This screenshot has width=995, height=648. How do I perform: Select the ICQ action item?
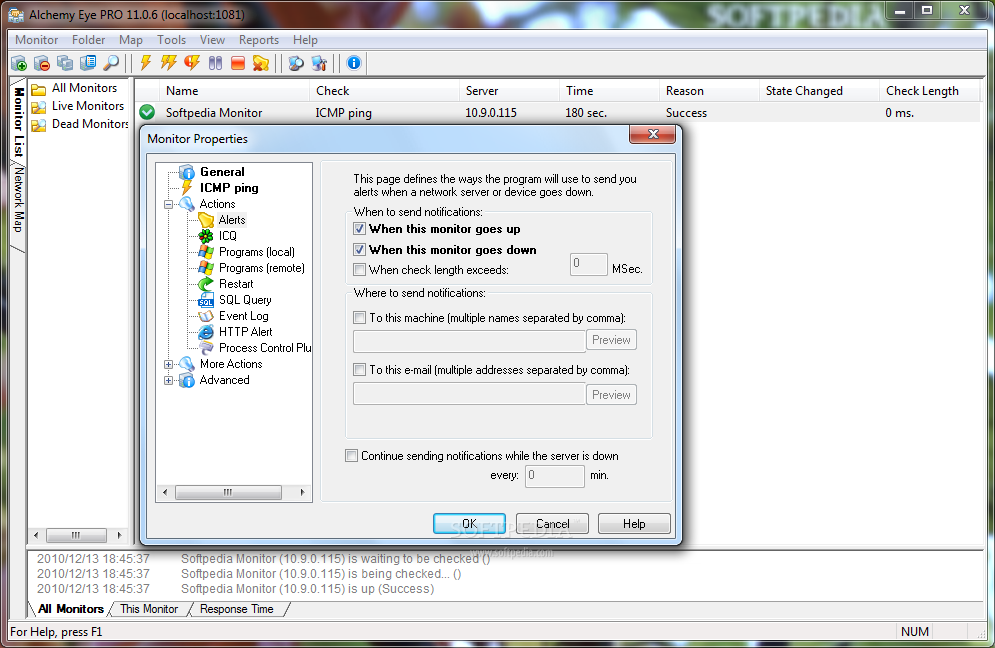[227, 236]
